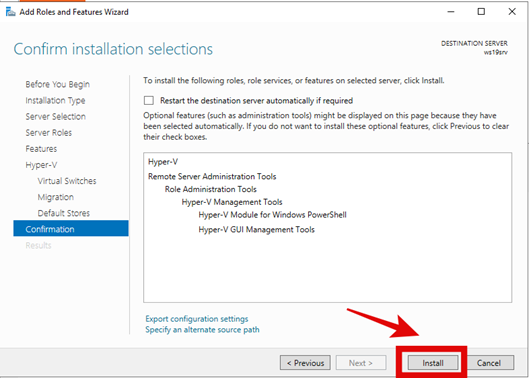Open the Installation Type step

pos(55,100)
